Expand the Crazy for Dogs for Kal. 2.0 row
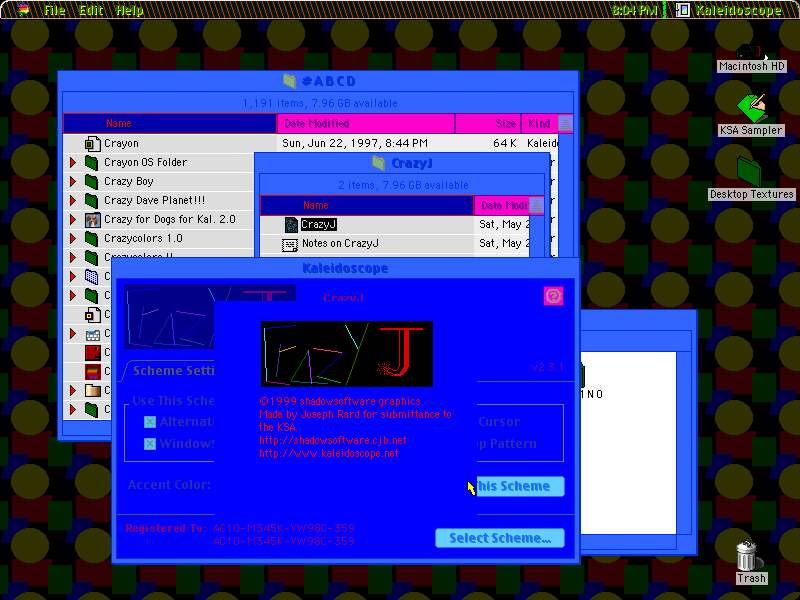The height and width of the screenshot is (600, 800). click(x=73, y=219)
